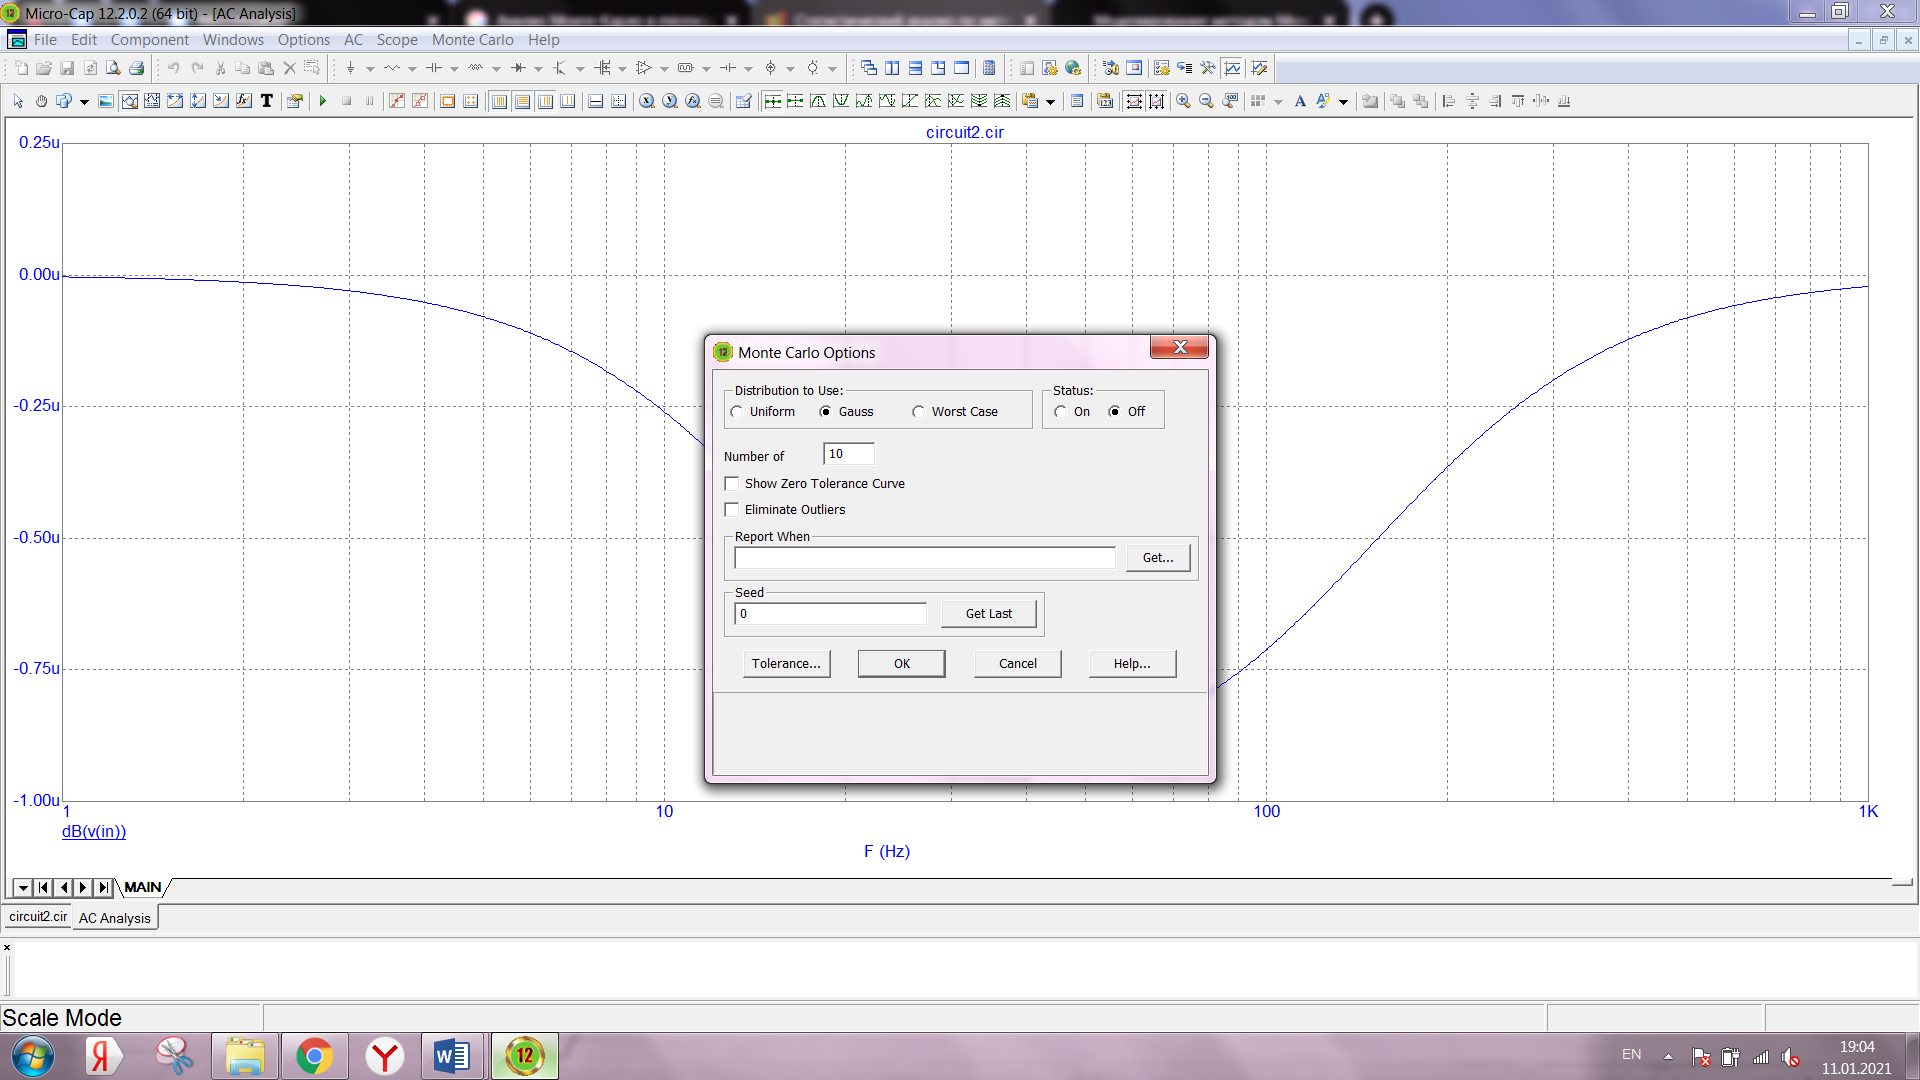The image size is (1920, 1080).
Task: Click the Zoom In magnifier icon
Action: click(1183, 101)
